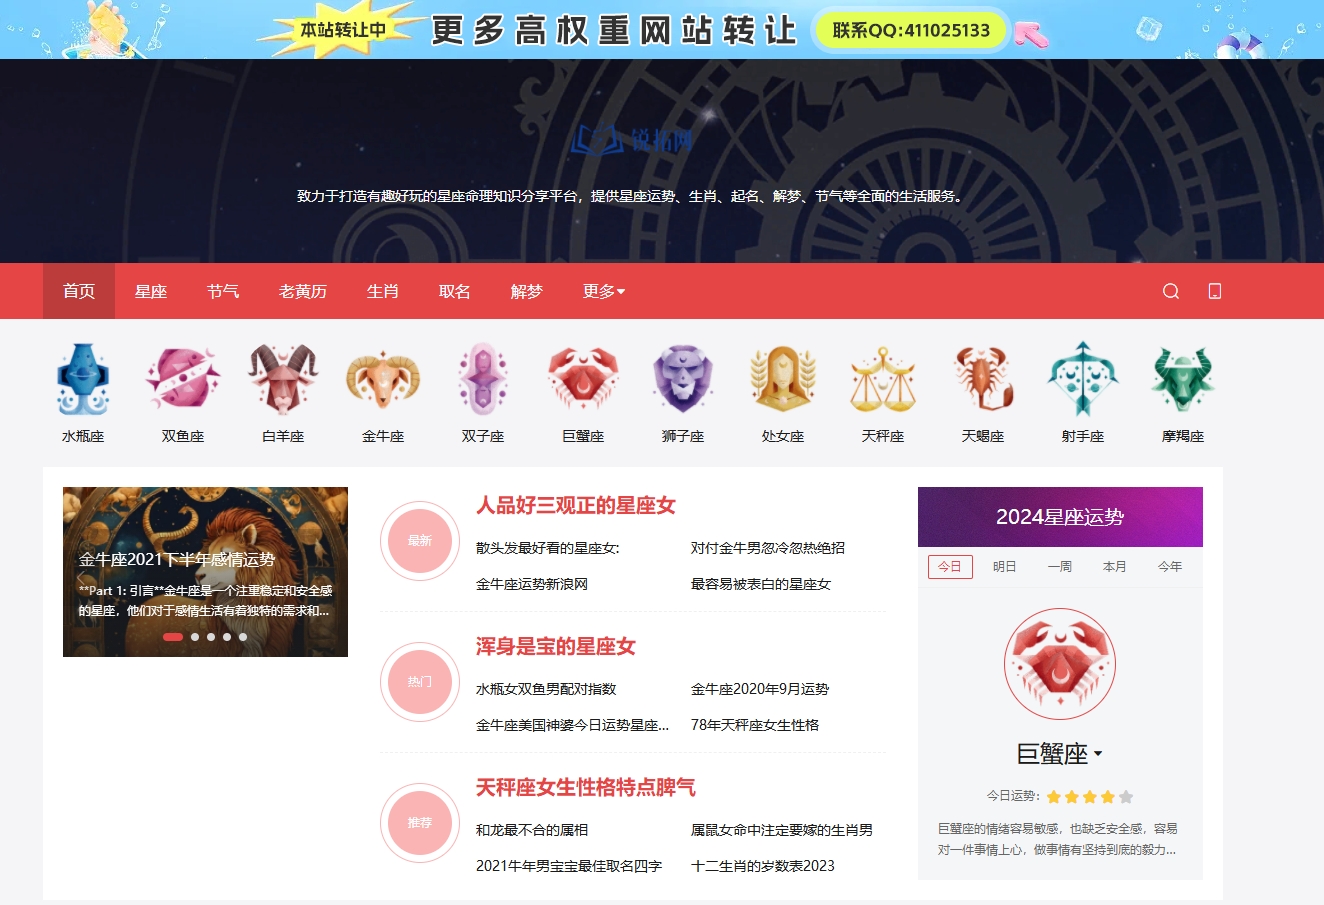Open article 对付金牛男忽冷忽热绝招
The width and height of the screenshot is (1324, 905).
[768, 548]
